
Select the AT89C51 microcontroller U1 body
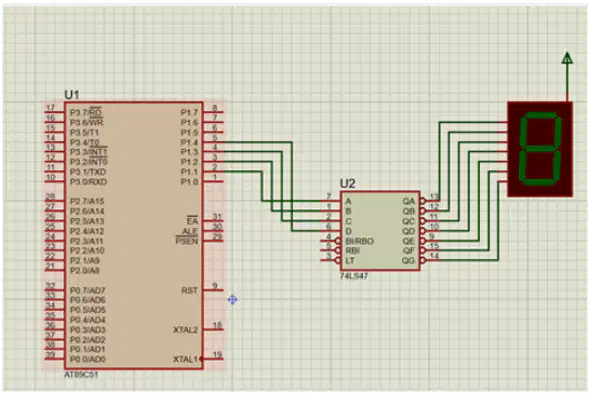pyautogui.click(x=134, y=235)
